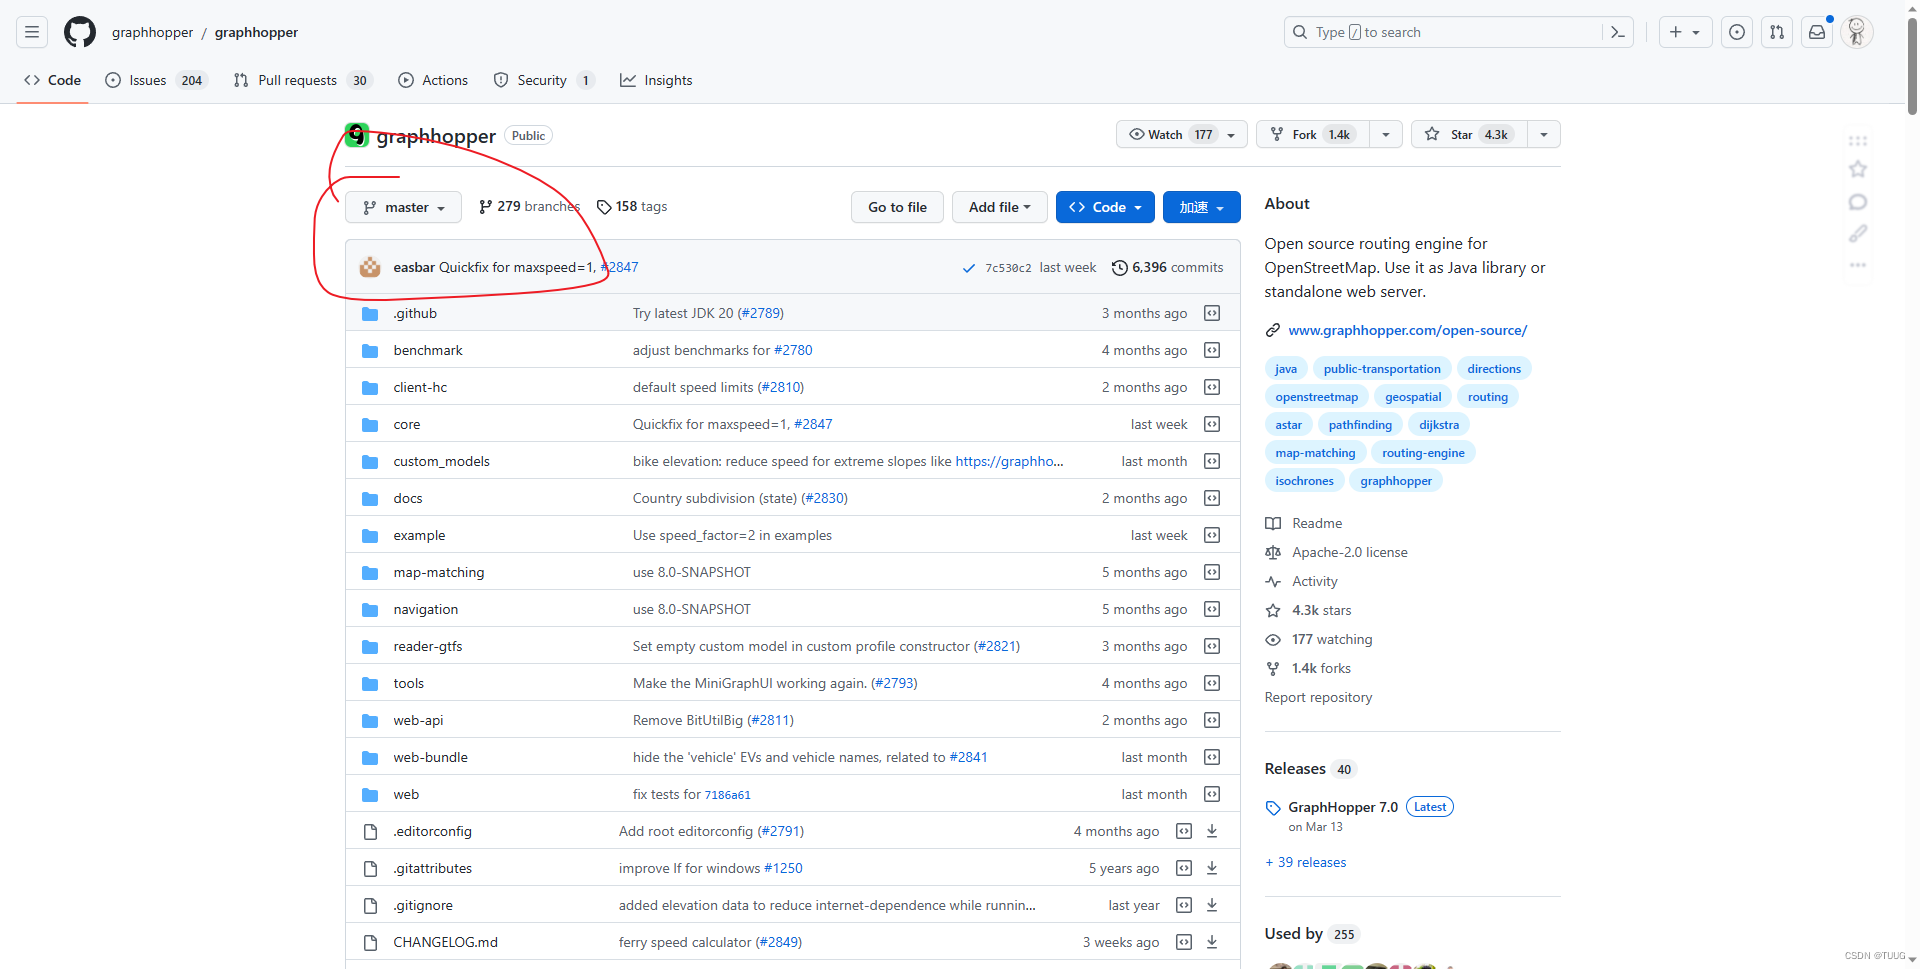Switch to the Code tab
The height and width of the screenshot is (969, 1920).
(53, 80)
